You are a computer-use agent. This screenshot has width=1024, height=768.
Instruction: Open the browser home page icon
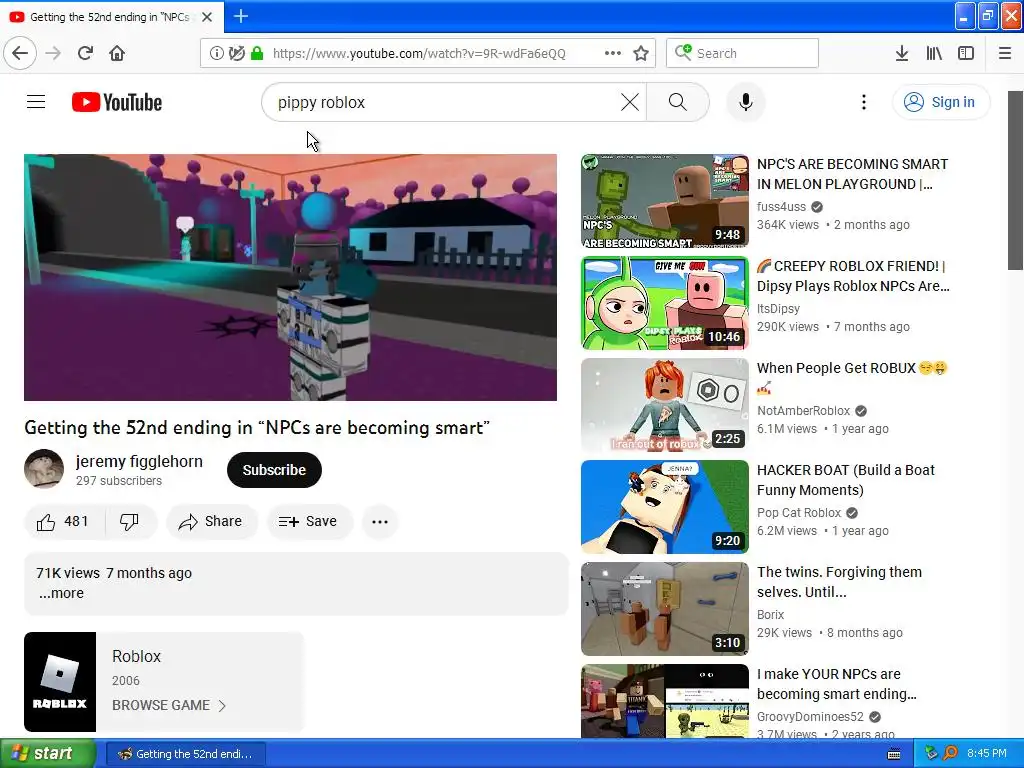point(117,53)
